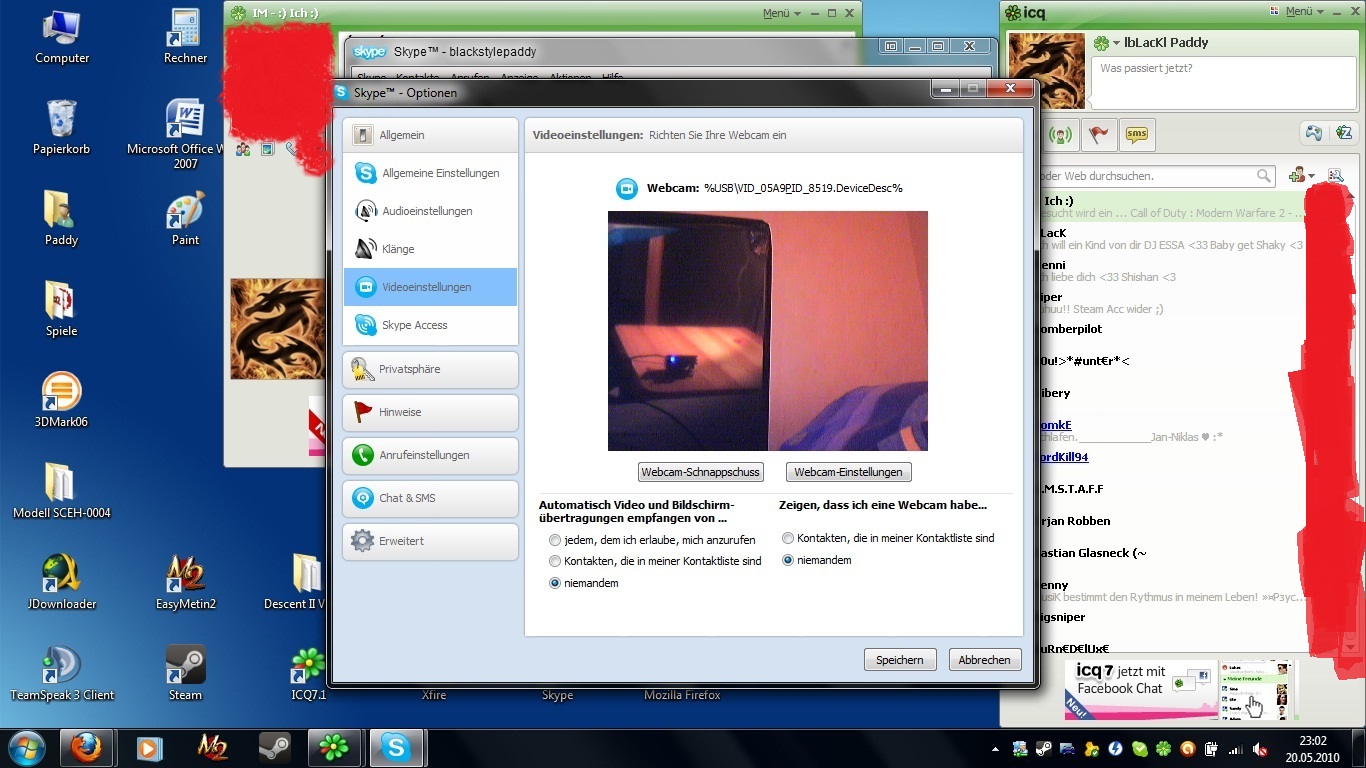Select contact 'rjan Robben' in ICQ list

1075,521
